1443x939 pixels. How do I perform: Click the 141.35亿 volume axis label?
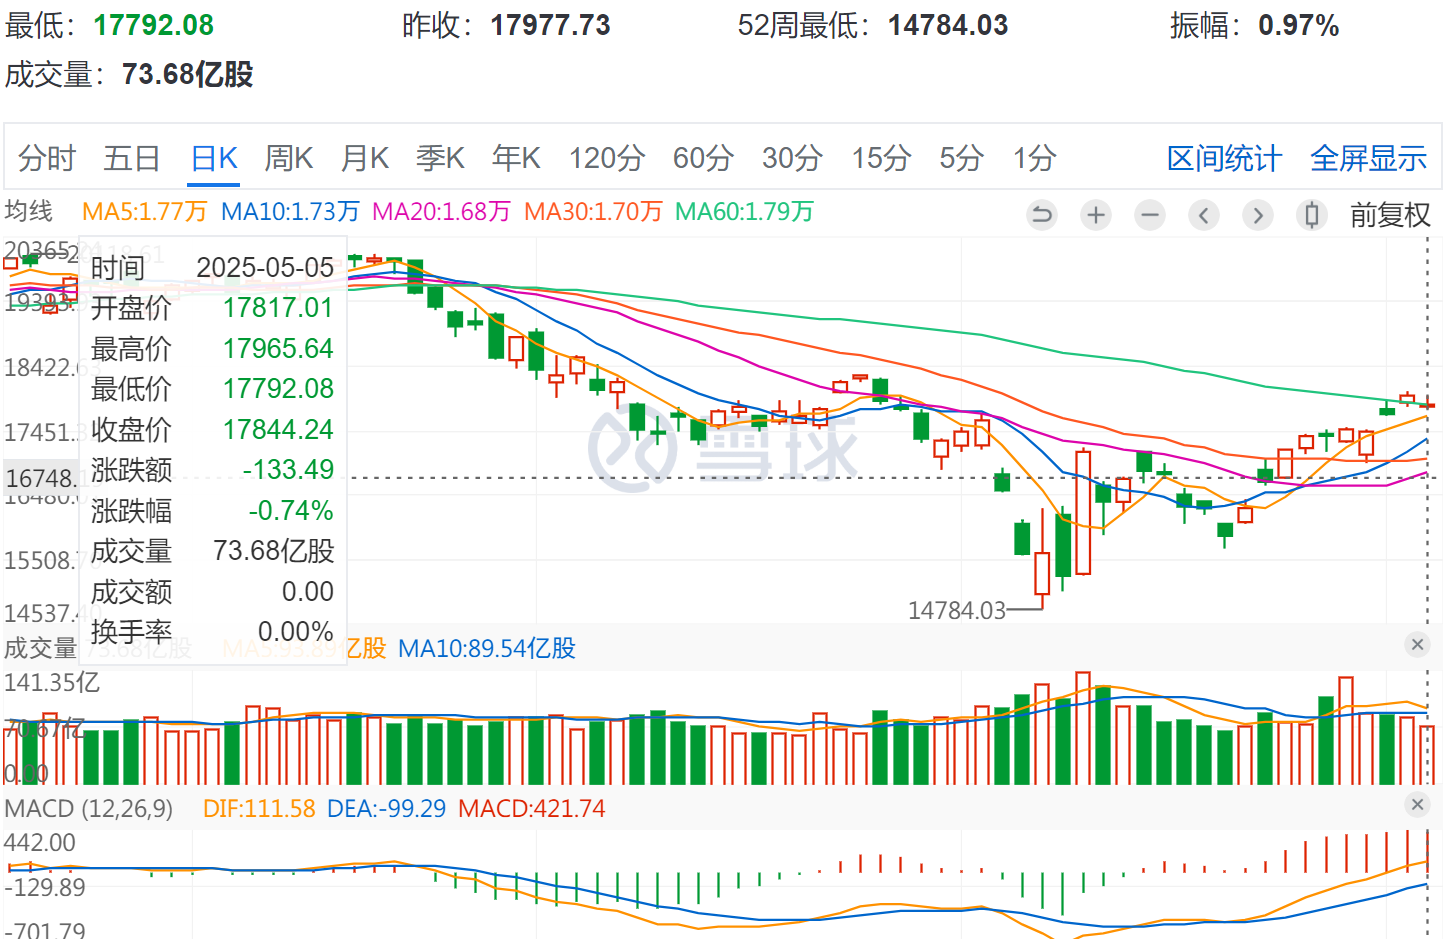pos(52,683)
